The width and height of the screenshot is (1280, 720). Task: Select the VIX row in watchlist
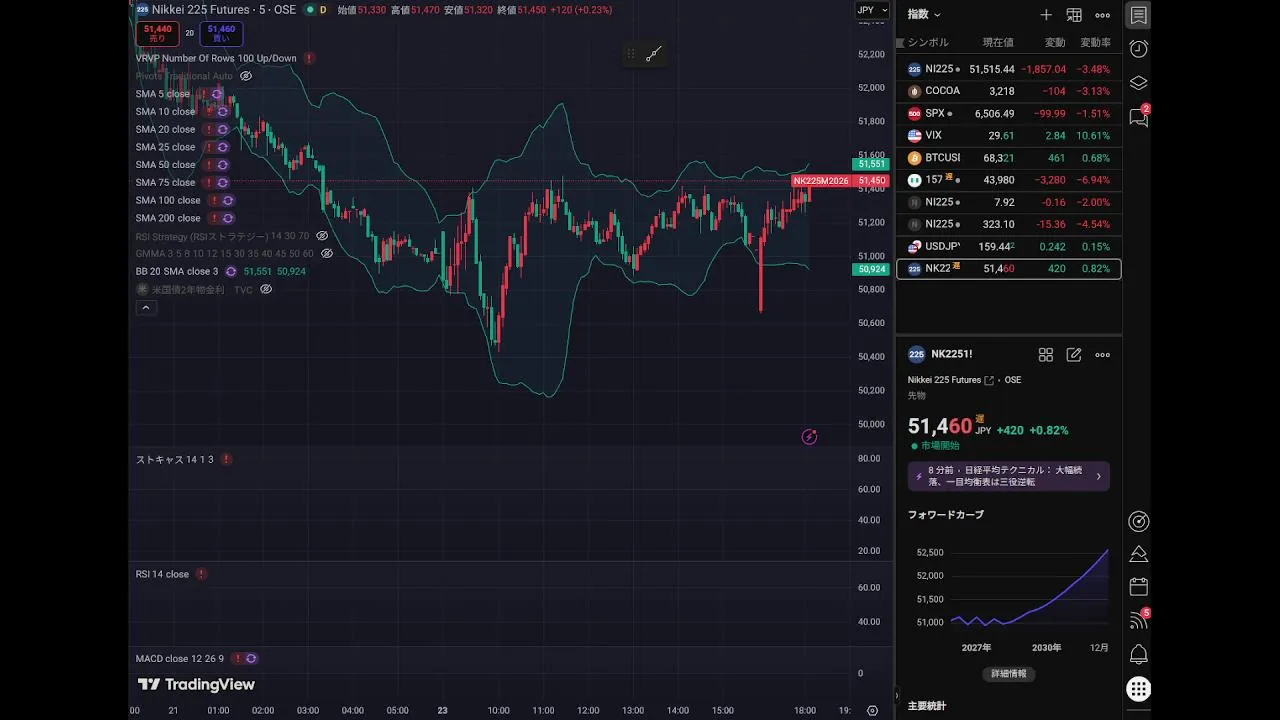(1008, 135)
